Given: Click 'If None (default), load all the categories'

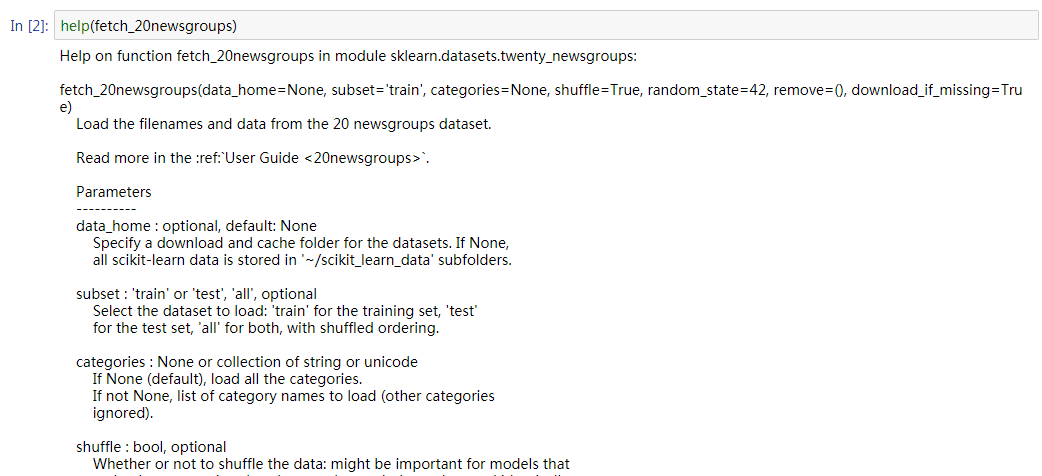Looking at the screenshot, I should pyautogui.click(x=227, y=379).
